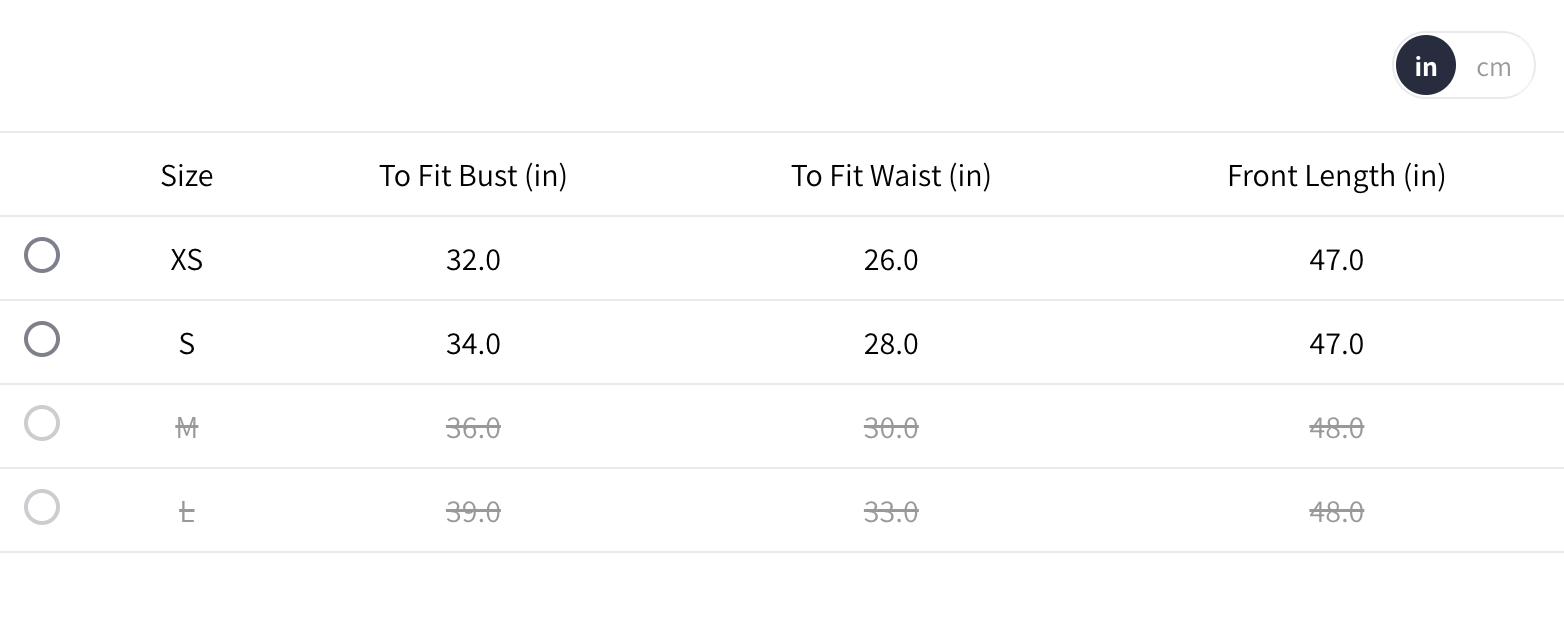Click the disabled L size radio button
This screenshot has height=632, width=1564.
[42, 508]
